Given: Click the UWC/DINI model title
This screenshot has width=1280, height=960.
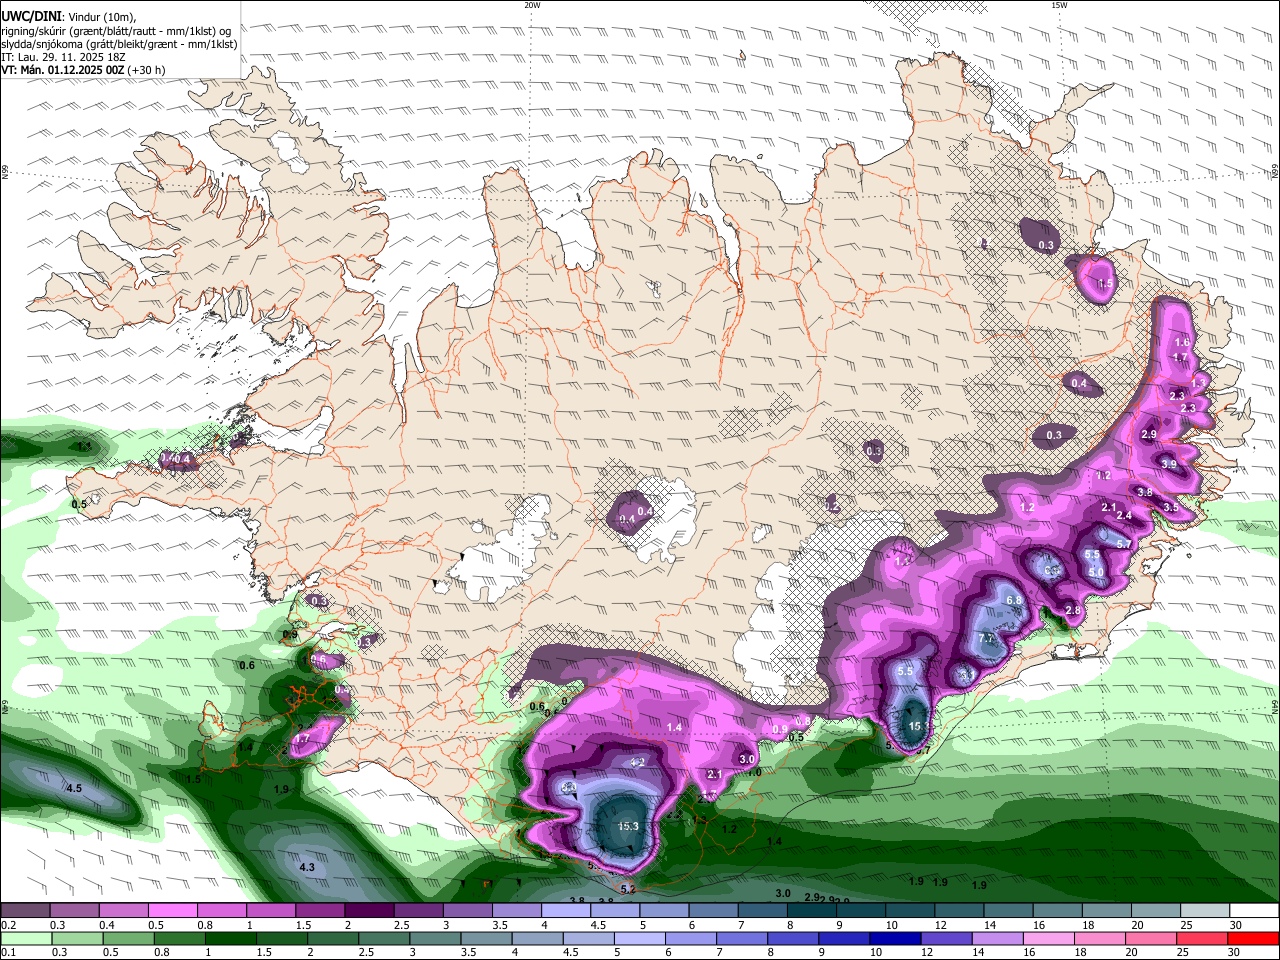Looking at the screenshot, I should (x=31, y=16).
